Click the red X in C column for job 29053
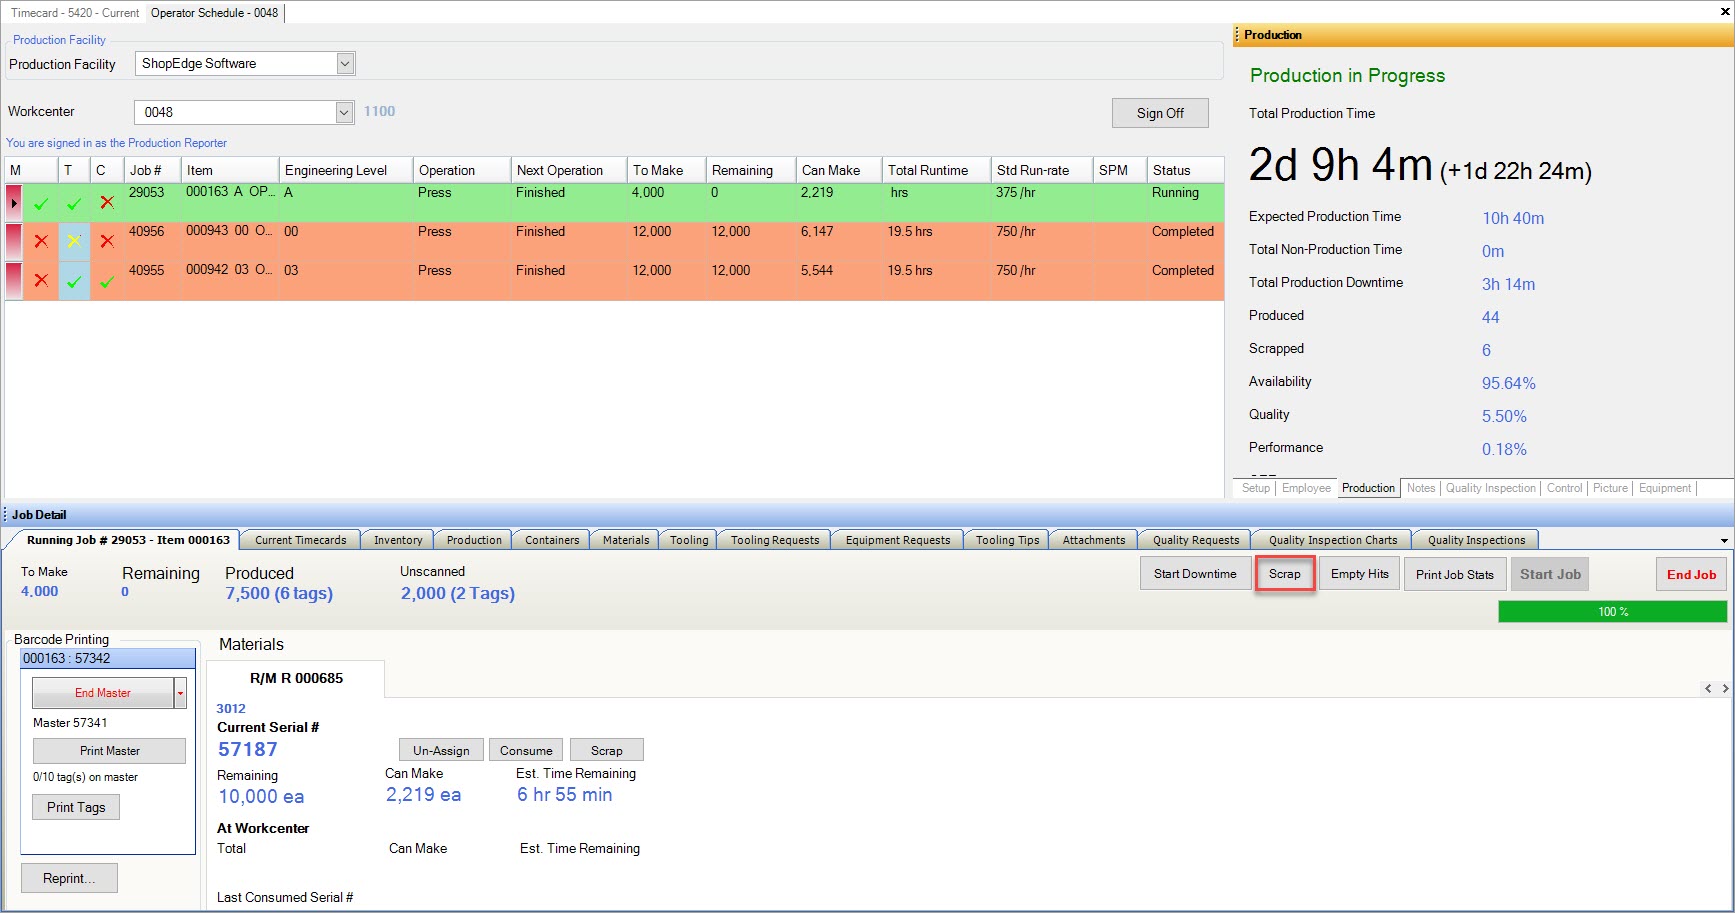 (x=107, y=203)
